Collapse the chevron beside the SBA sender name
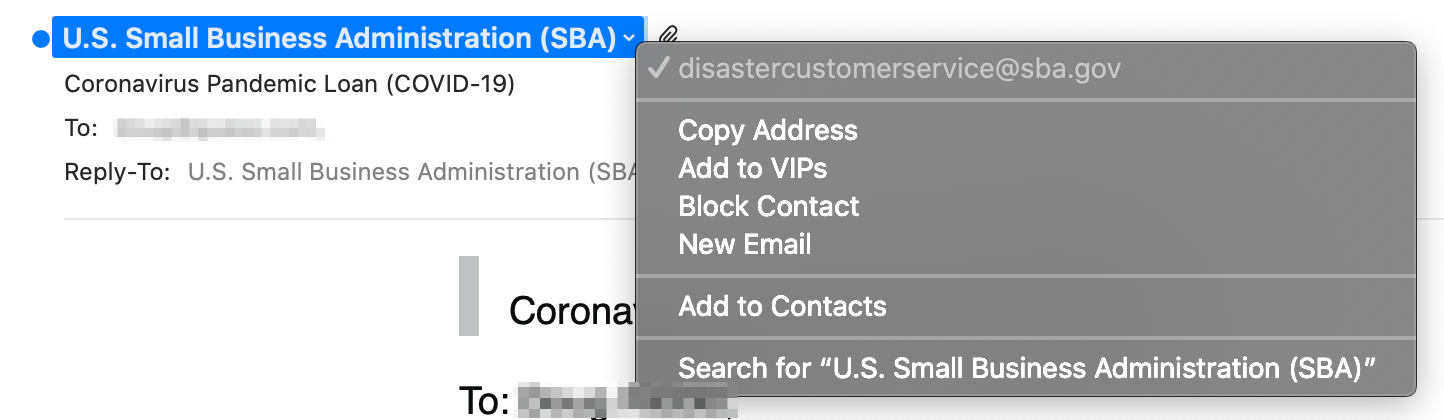Viewport: 1444px width, 420px height. click(628, 39)
